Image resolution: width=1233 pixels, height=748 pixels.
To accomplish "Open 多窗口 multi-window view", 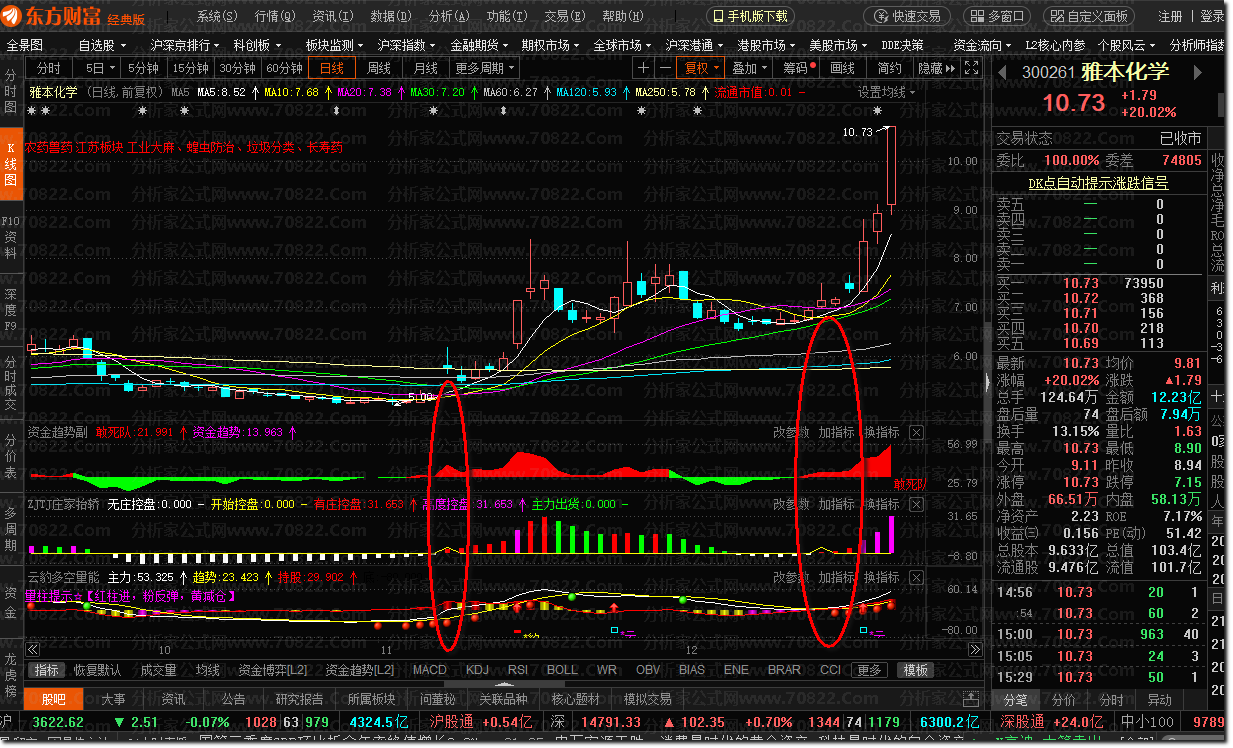I will click(996, 16).
